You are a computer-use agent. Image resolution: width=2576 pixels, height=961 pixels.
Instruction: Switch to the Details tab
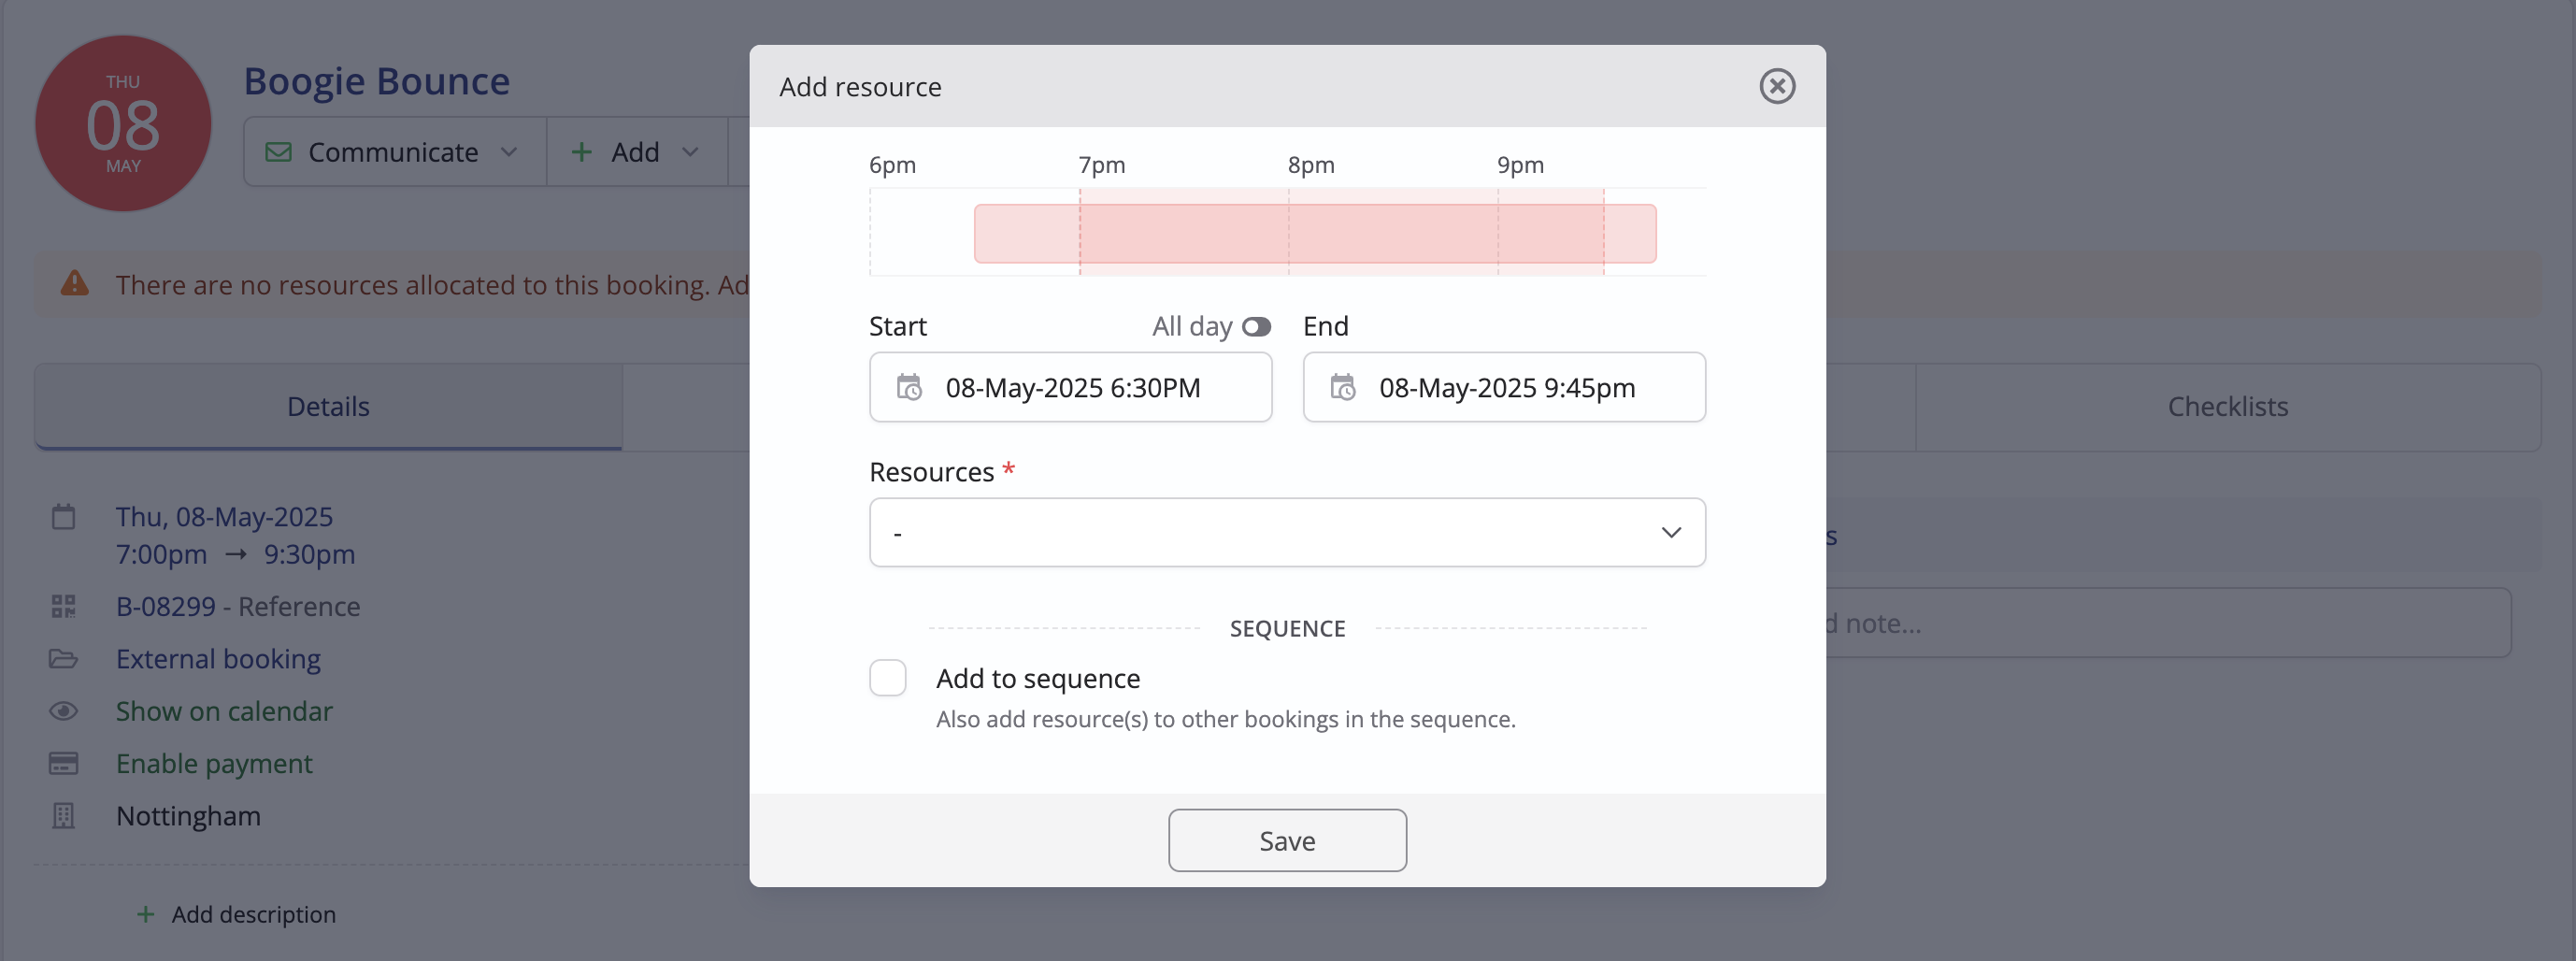click(328, 406)
